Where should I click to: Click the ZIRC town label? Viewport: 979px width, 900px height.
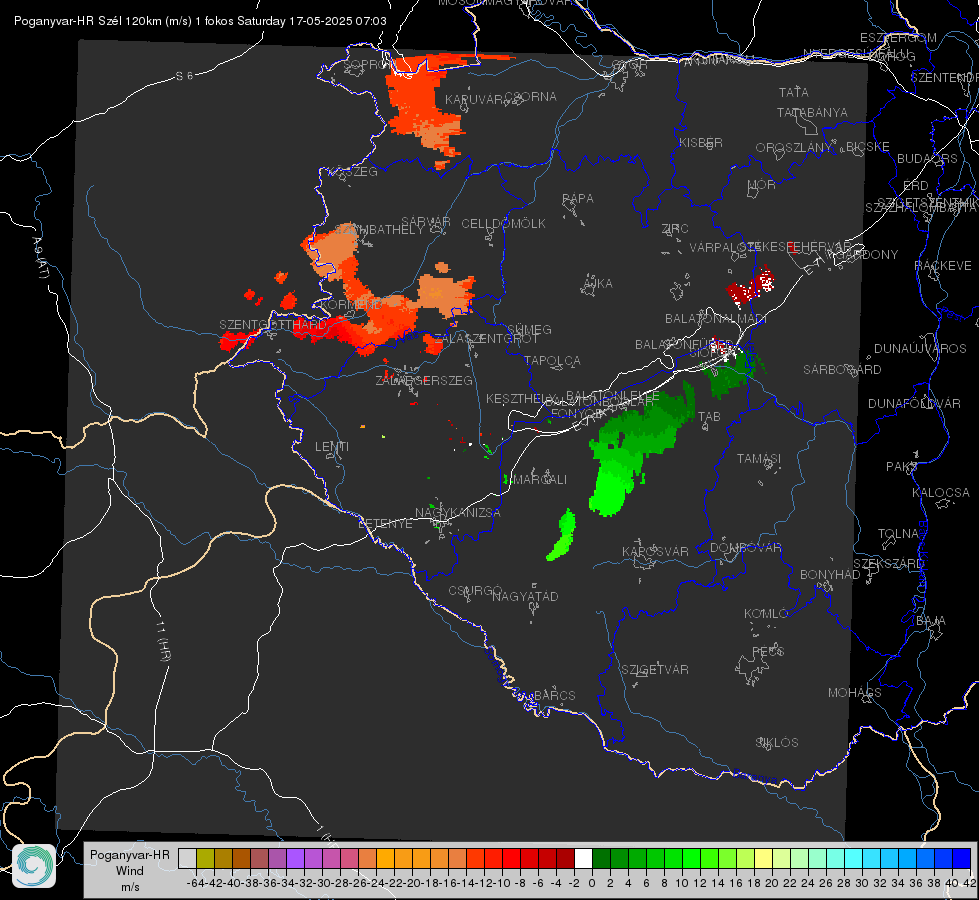[x=675, y=229]
